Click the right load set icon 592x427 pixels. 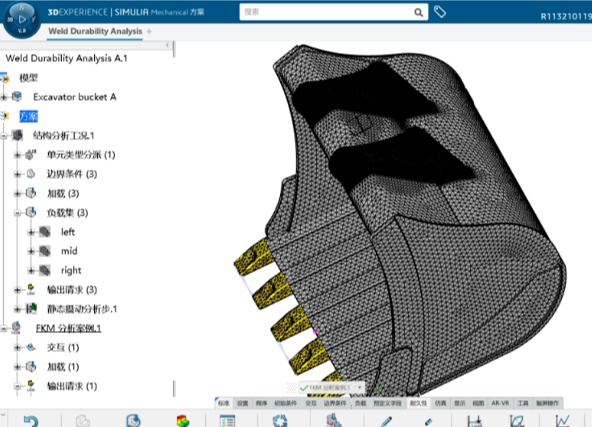click(x=45, y=270)
